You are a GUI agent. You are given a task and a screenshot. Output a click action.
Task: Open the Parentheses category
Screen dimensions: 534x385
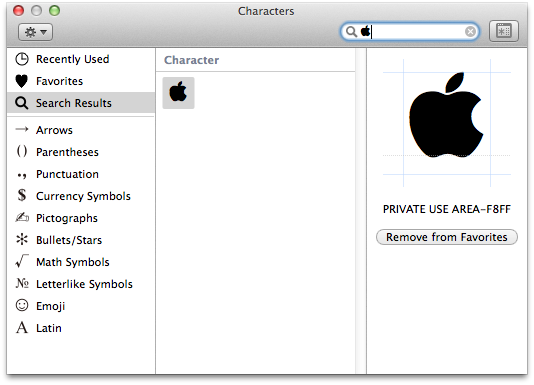pyautogui.click(x=81, y=152)
